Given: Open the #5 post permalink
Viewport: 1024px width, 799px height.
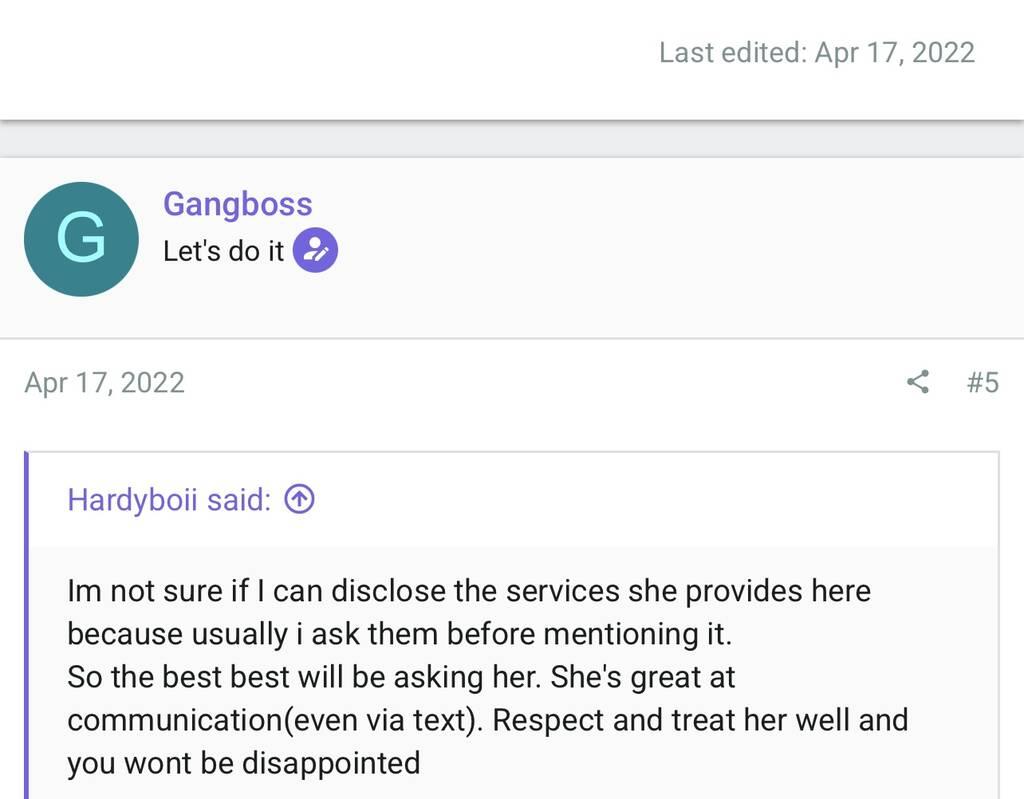Looking at the screenshot, I should pos(982,382).
